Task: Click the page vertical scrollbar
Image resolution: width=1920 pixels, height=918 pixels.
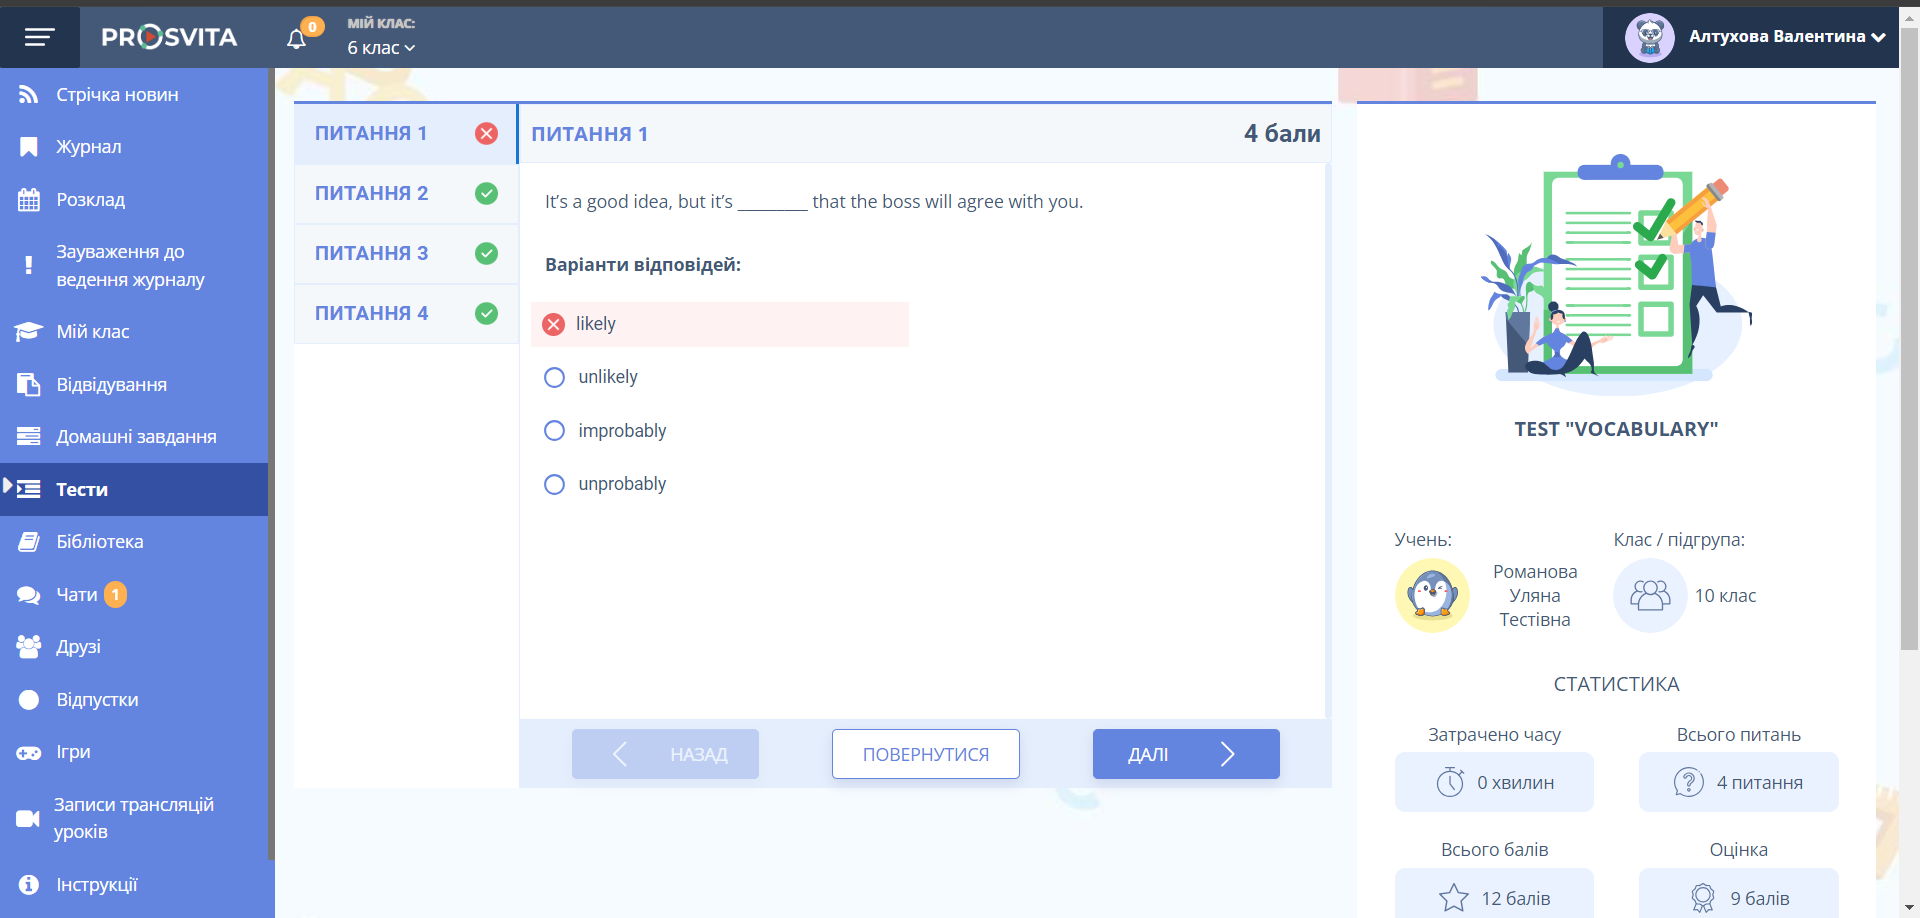Action: (x=1909, y=340)
